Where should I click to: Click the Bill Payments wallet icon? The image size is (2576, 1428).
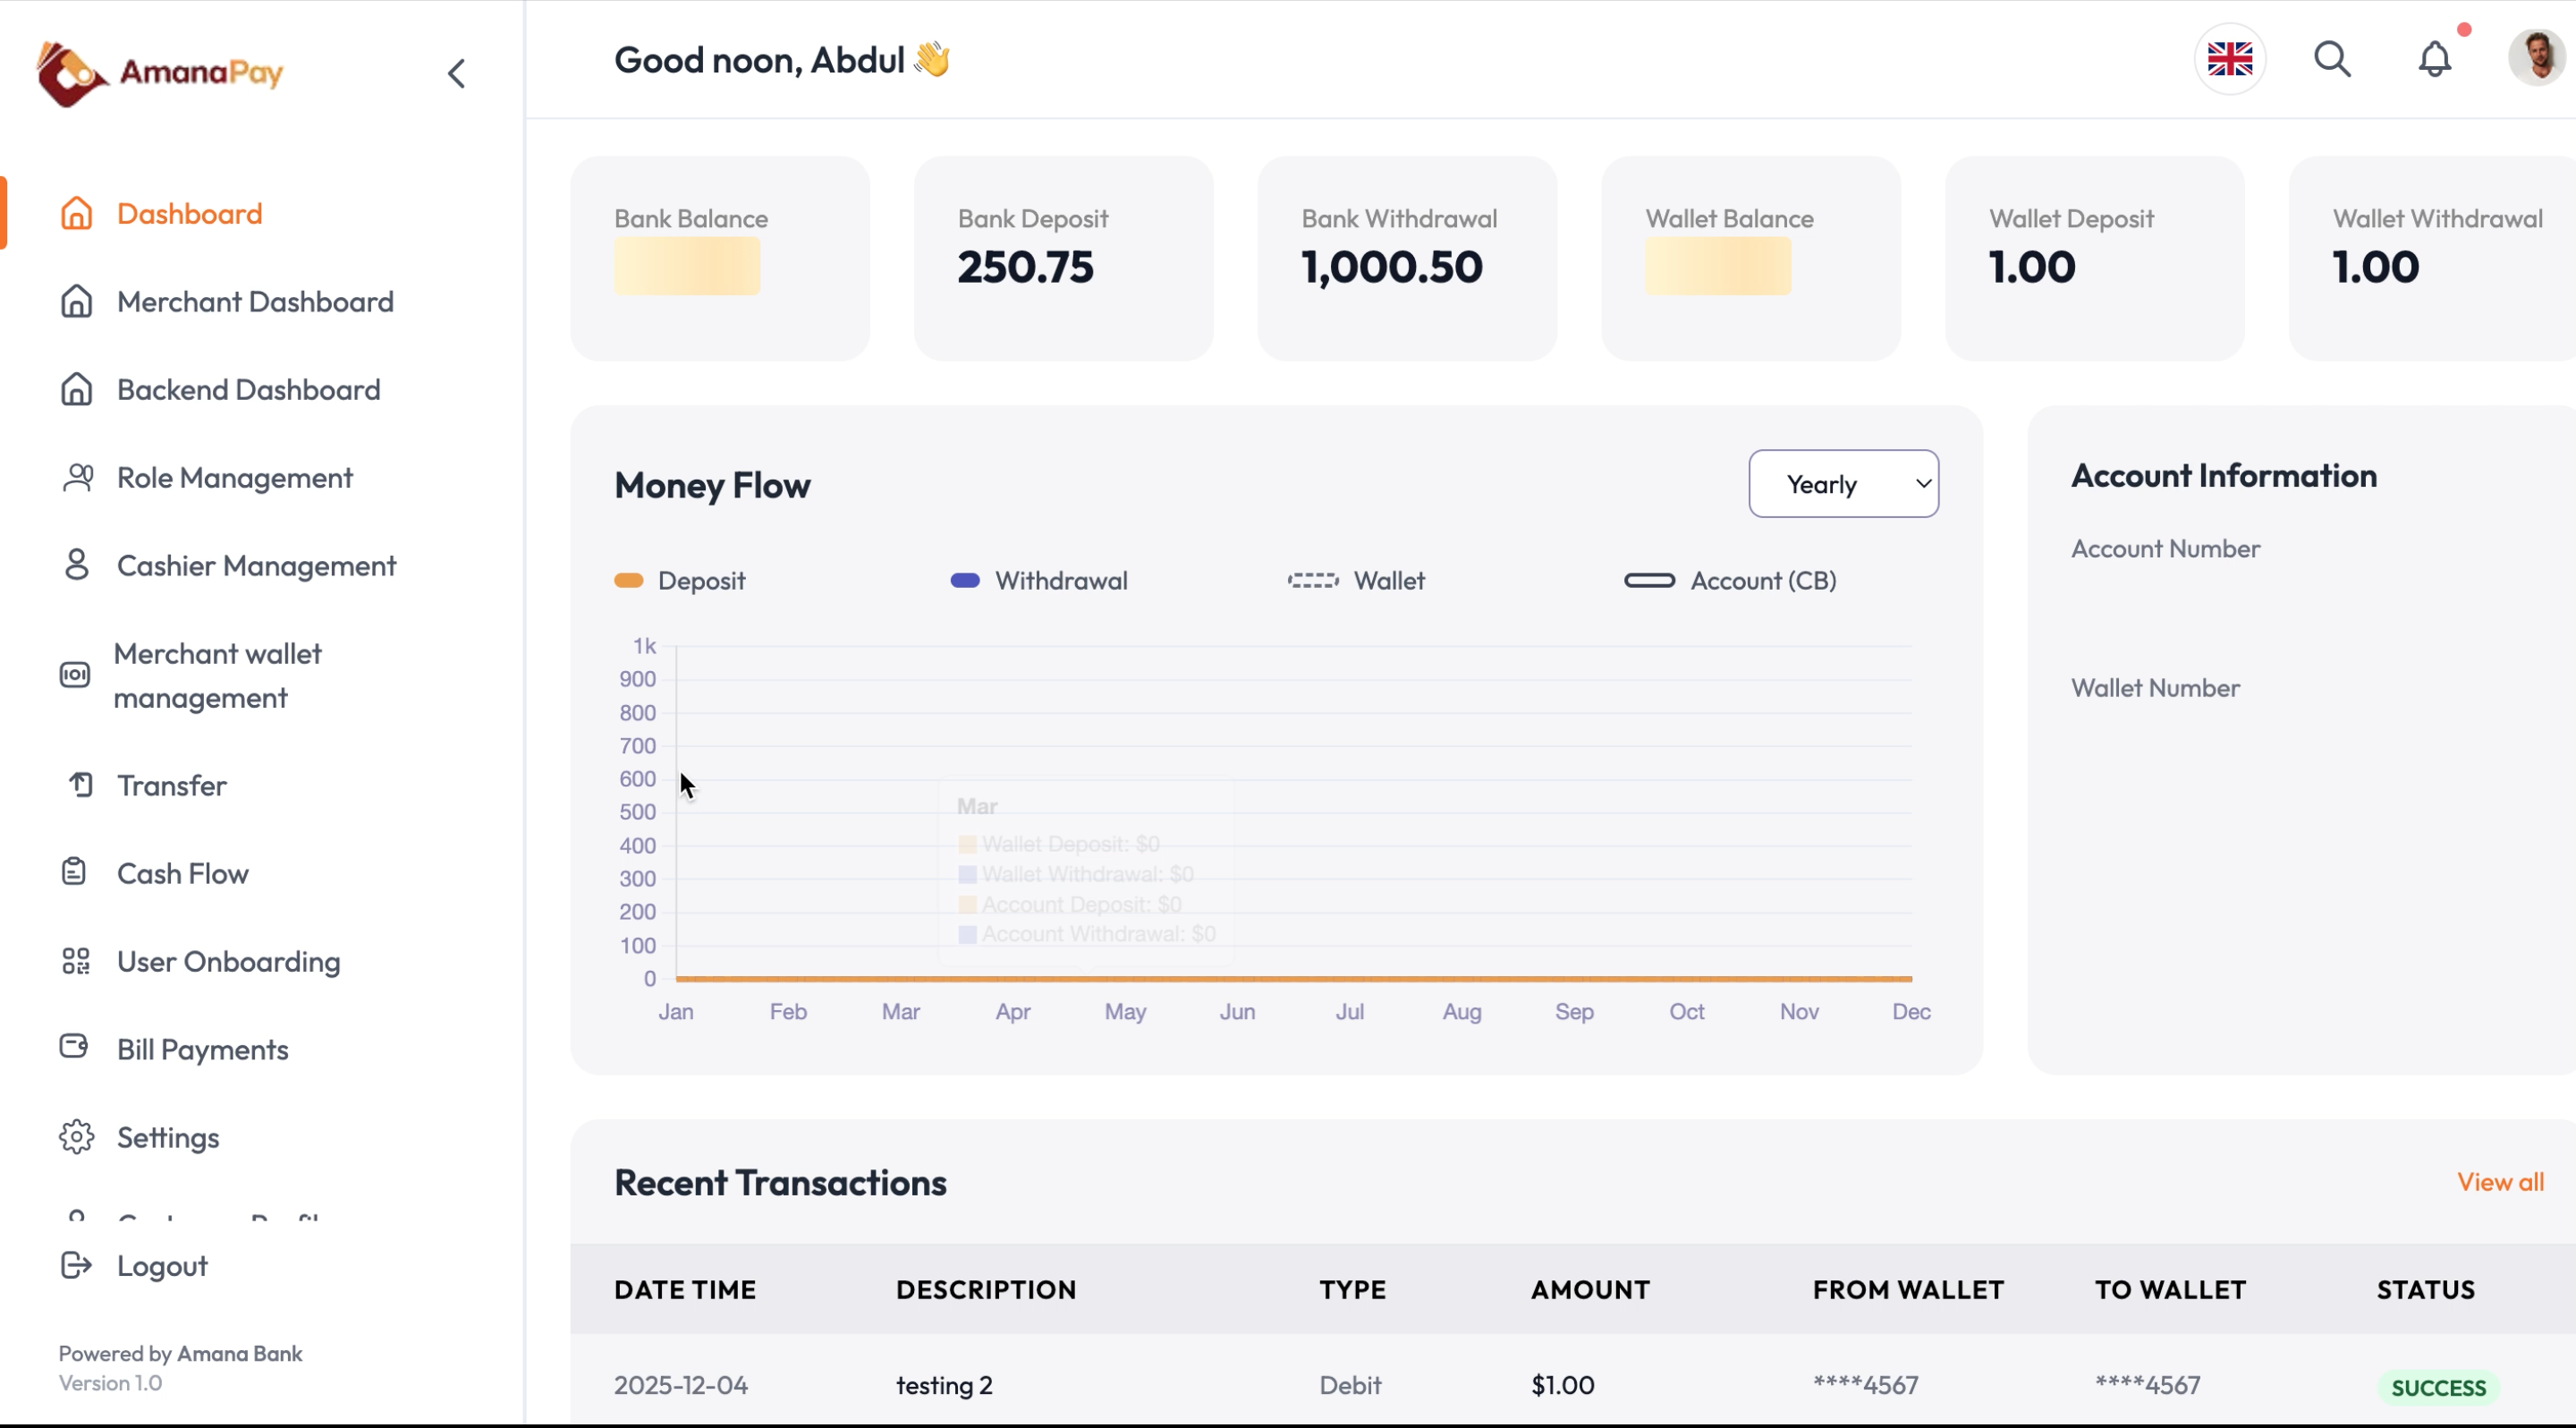click(74, 1047)
